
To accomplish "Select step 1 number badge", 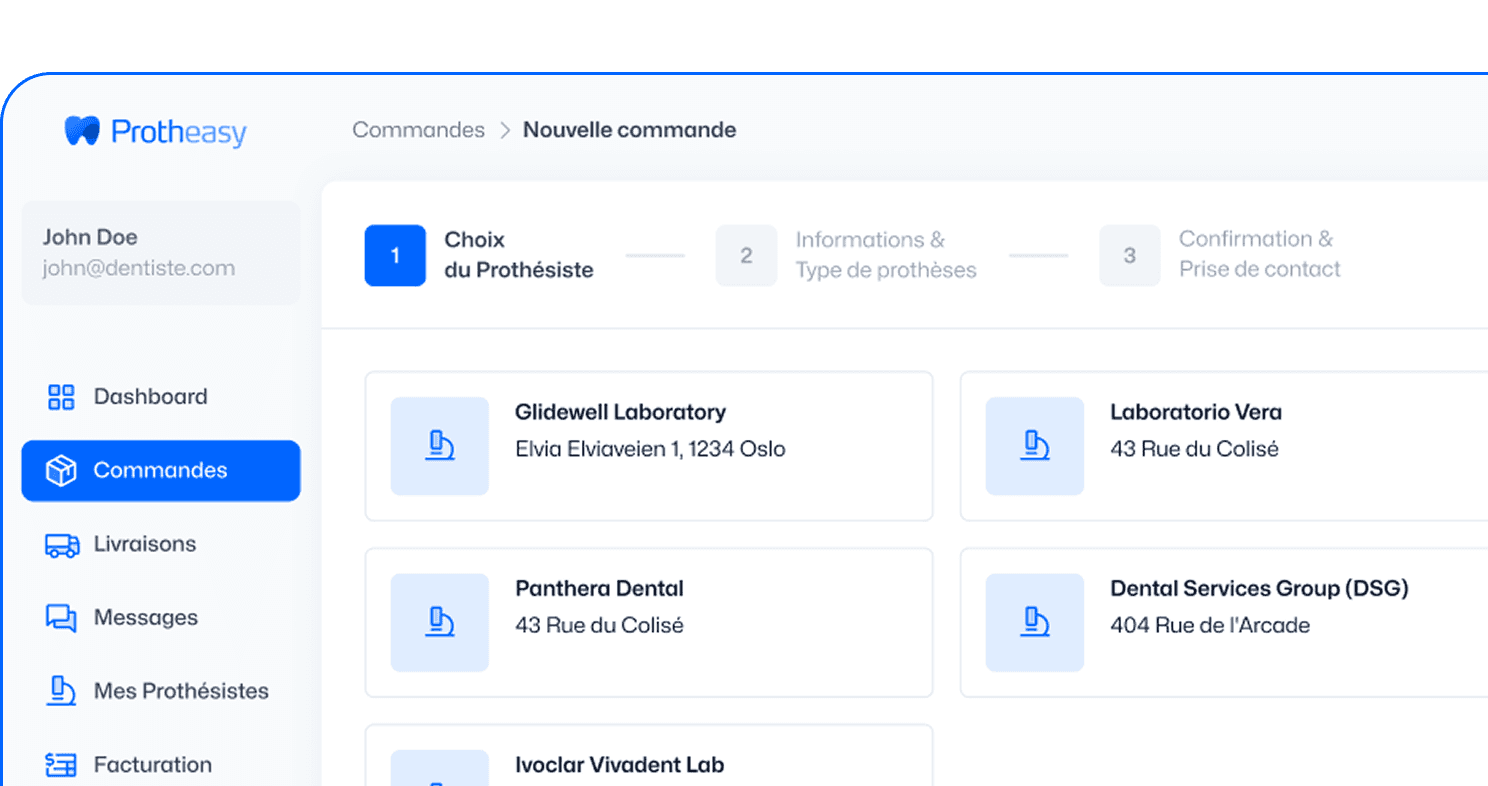I will click(x=395, y=255).
